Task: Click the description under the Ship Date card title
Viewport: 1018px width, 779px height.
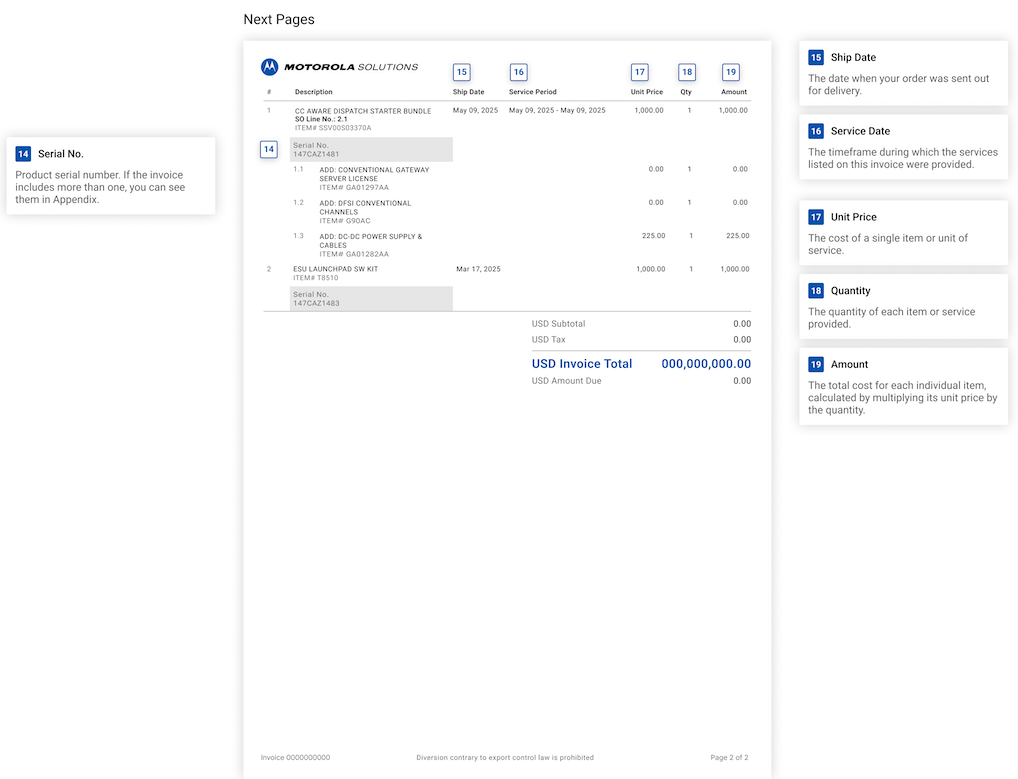Action: click(899, 84)
